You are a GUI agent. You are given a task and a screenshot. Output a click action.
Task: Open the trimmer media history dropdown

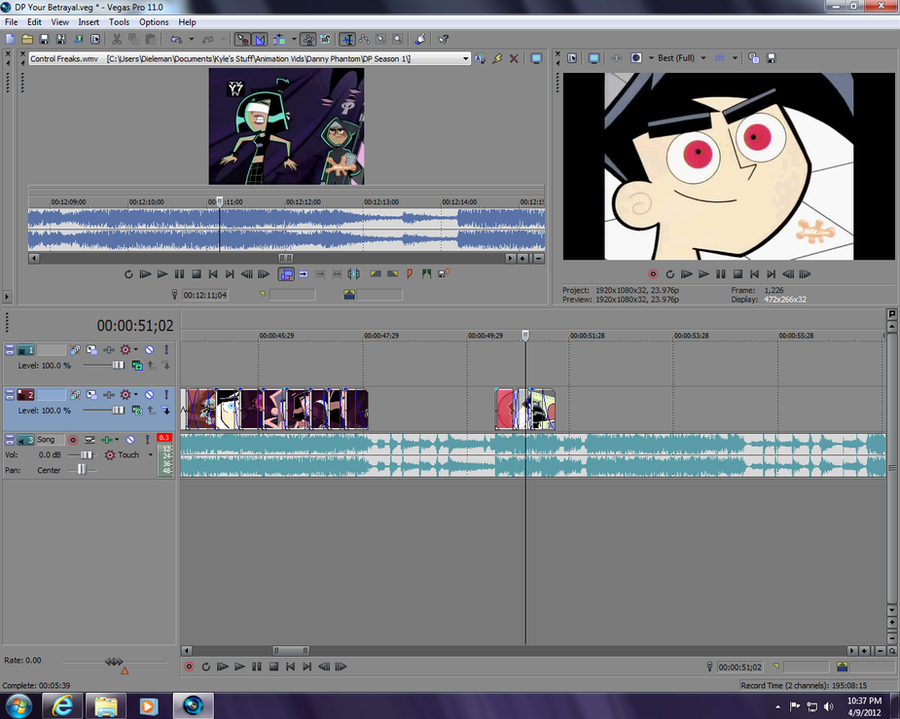click(x=465, y=59)
